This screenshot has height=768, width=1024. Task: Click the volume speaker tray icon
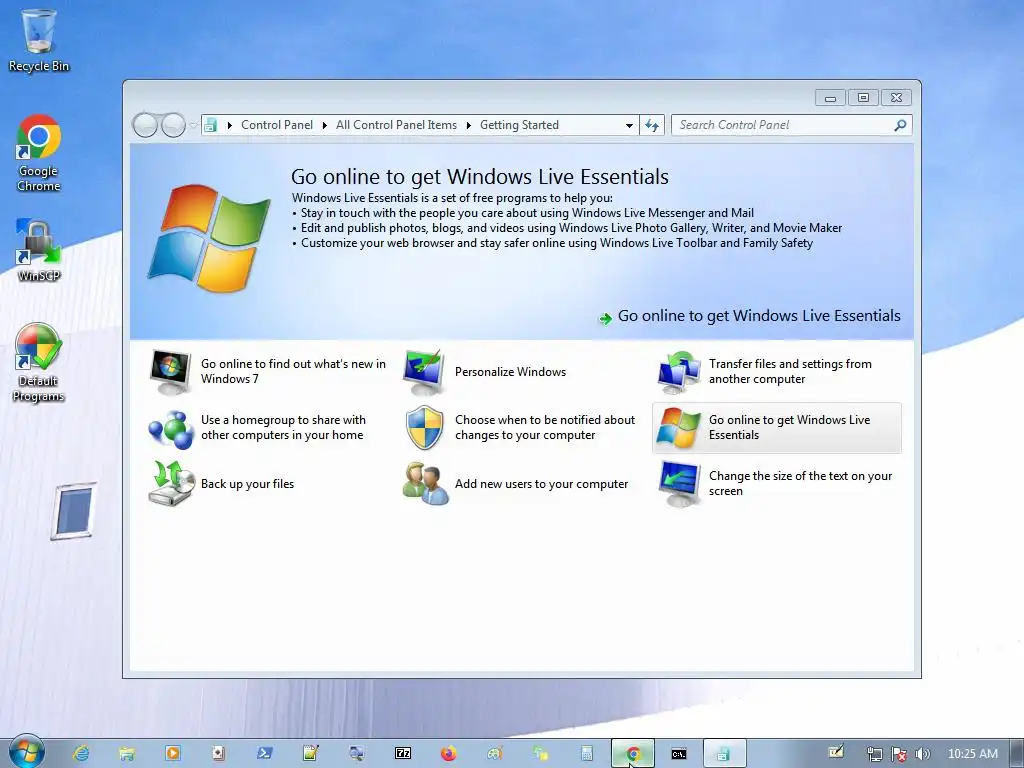click(x=922, y=754)
